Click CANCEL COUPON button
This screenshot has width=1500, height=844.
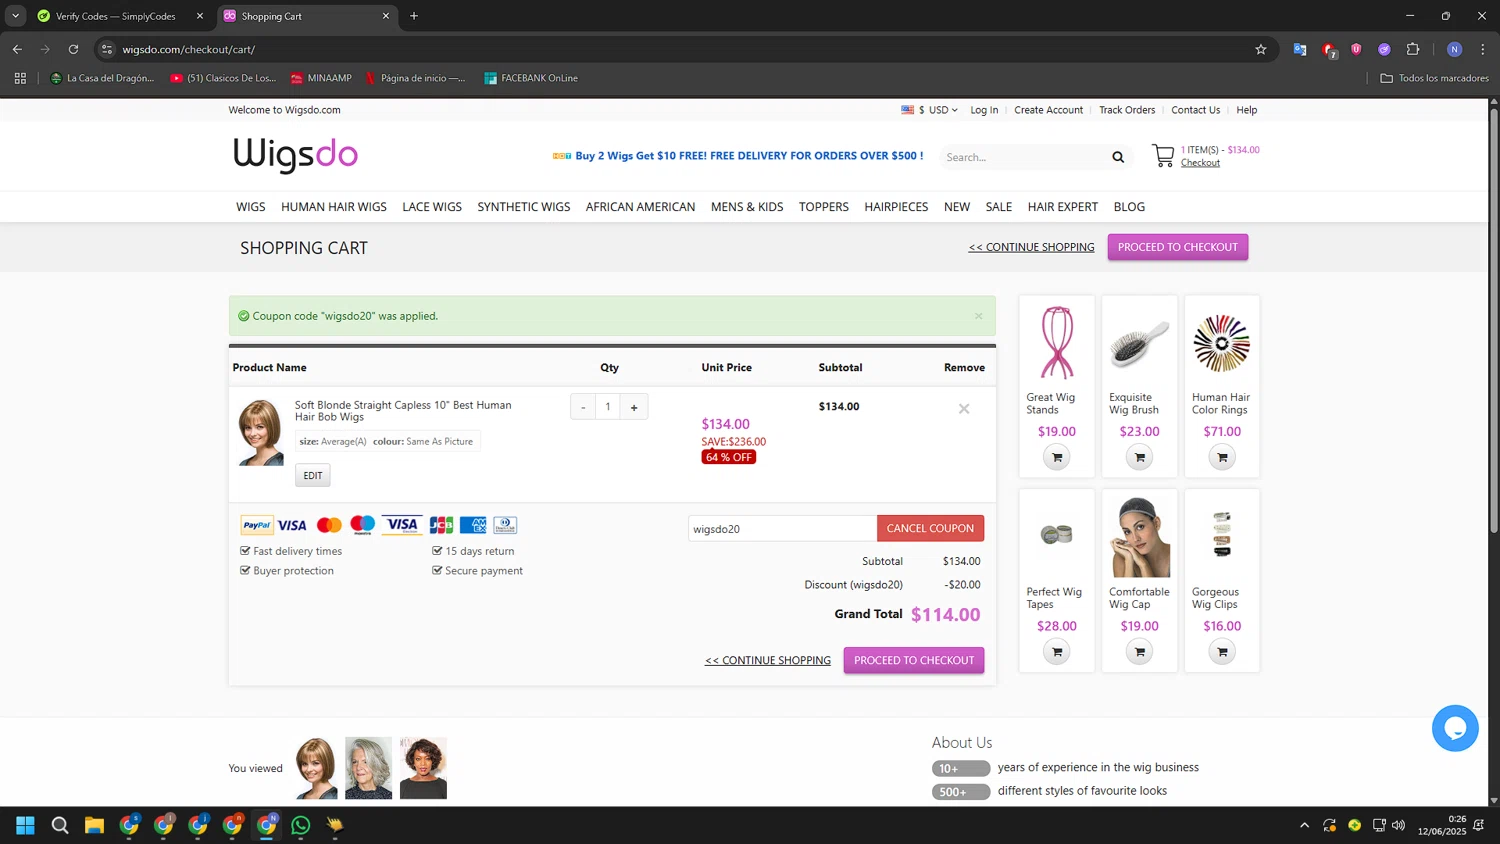click(x=930, y=528)
